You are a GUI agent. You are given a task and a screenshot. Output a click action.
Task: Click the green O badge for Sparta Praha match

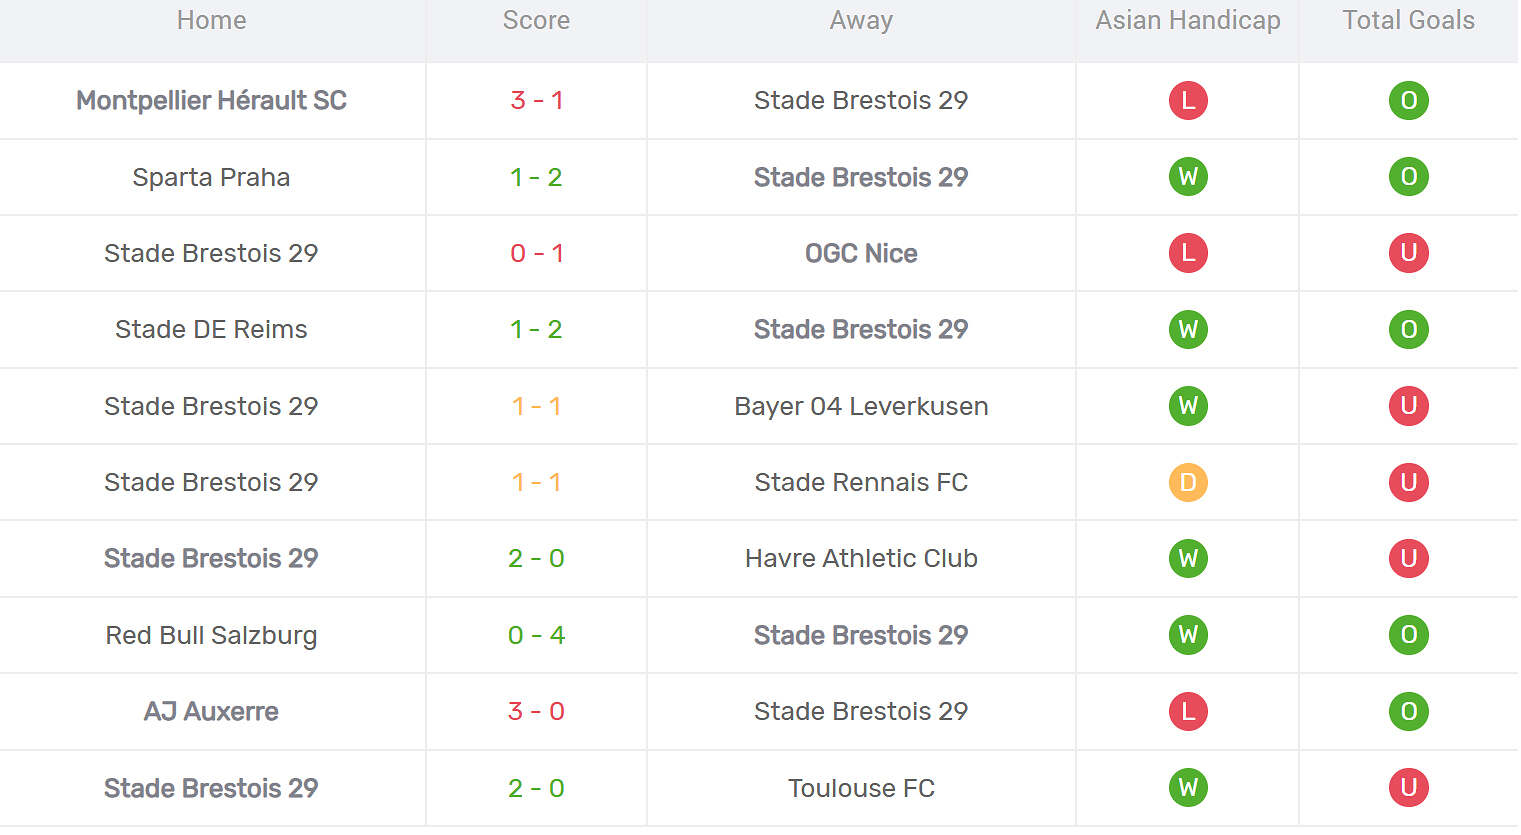1408,177
